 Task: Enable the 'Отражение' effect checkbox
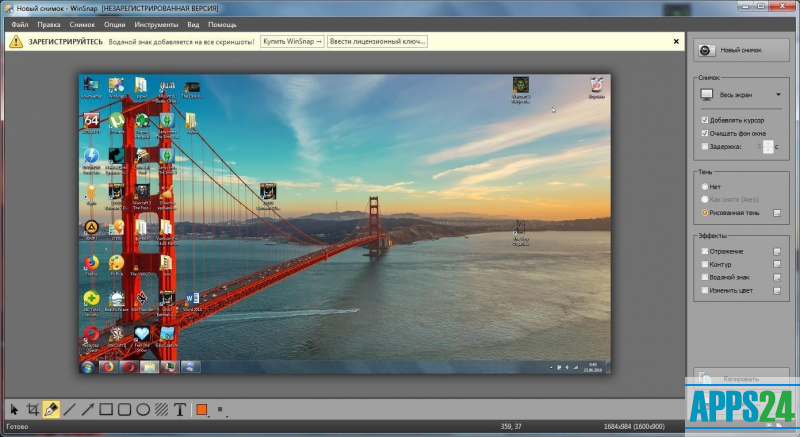coord(705,251)
